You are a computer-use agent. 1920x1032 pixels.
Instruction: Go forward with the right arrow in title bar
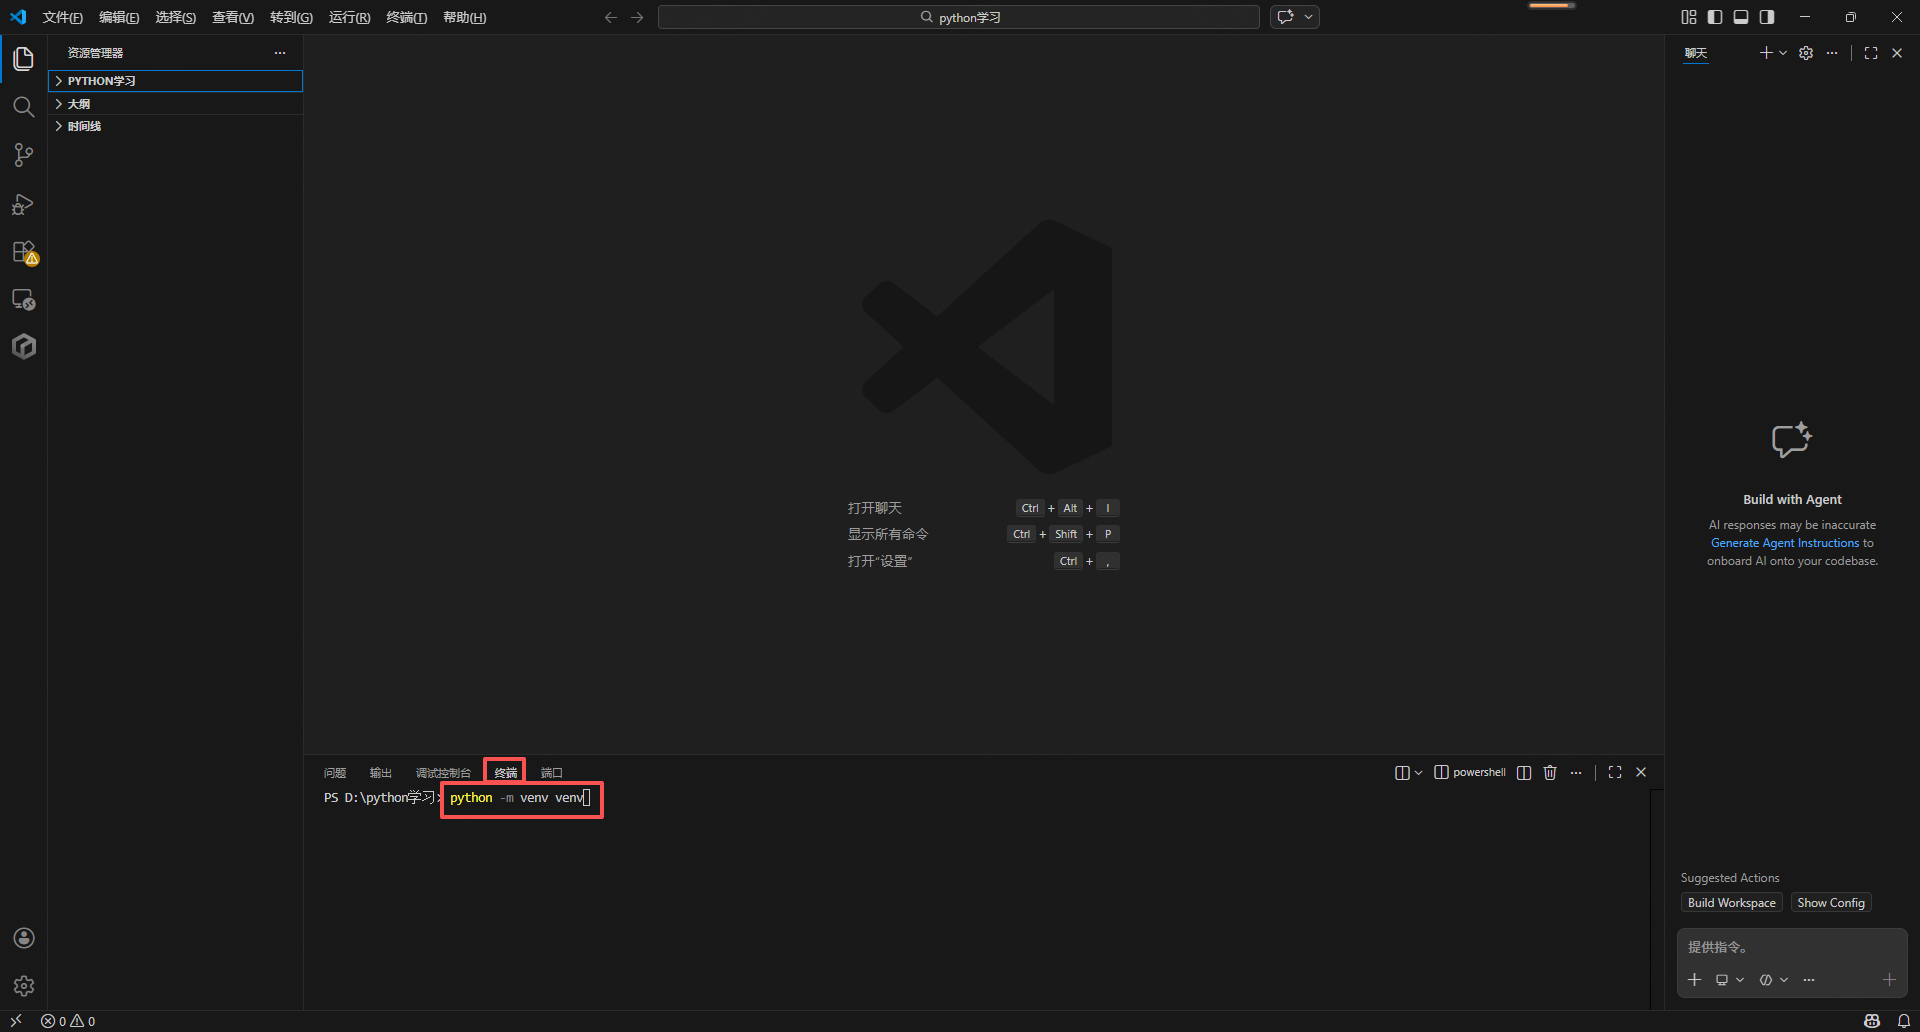(x=637, y=17)
